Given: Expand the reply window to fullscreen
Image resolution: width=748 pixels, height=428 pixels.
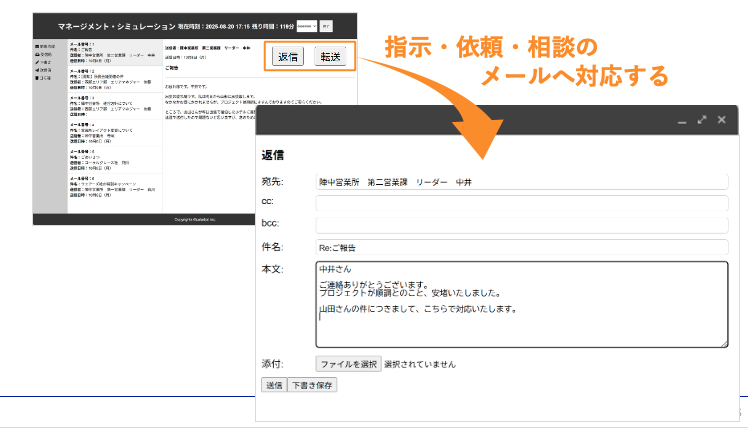Looking at the screenshot, I should click(702, 120).
